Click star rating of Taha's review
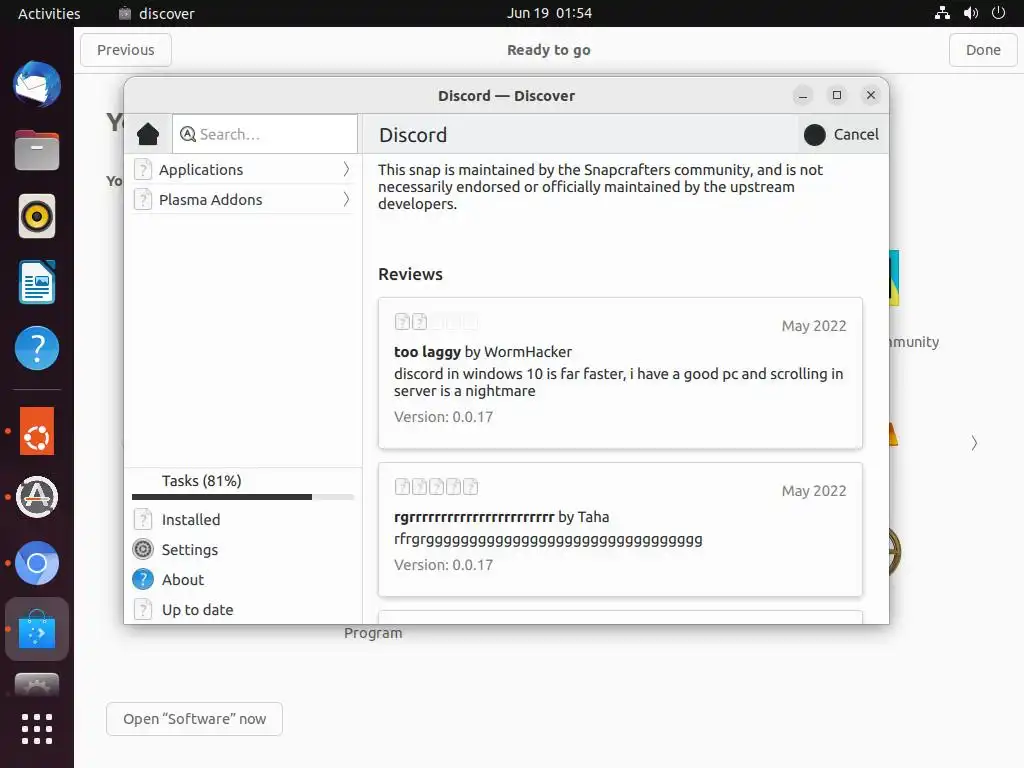The image size is (1024, 768). coord(436,487)
